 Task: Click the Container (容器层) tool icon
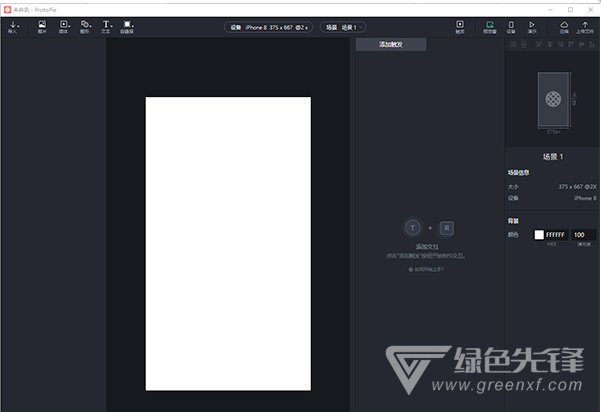click(128, 26)
